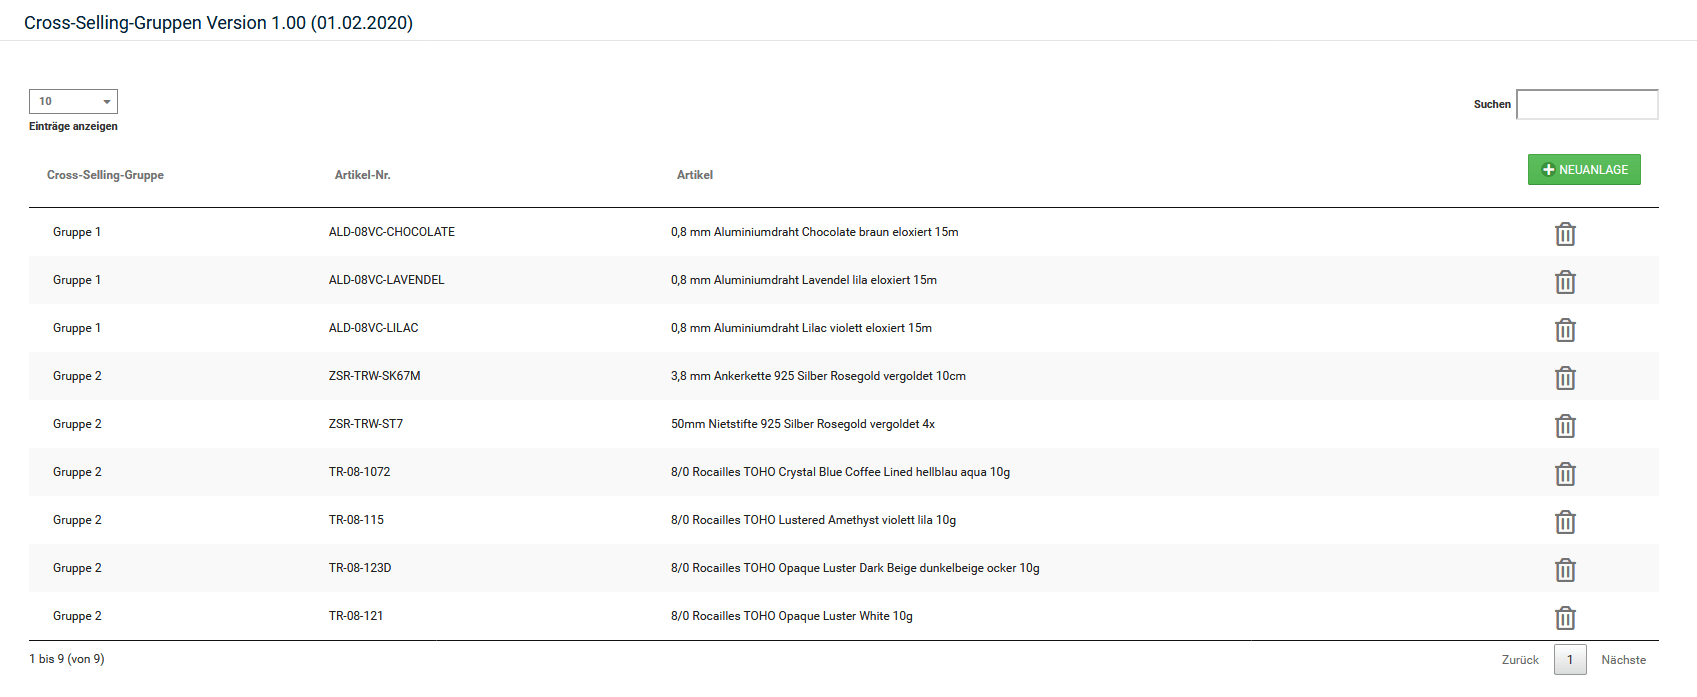1697x697 pixels.
Task: Click trash icon in ZSR-TRW-ST7 row
Action: 1565,426
